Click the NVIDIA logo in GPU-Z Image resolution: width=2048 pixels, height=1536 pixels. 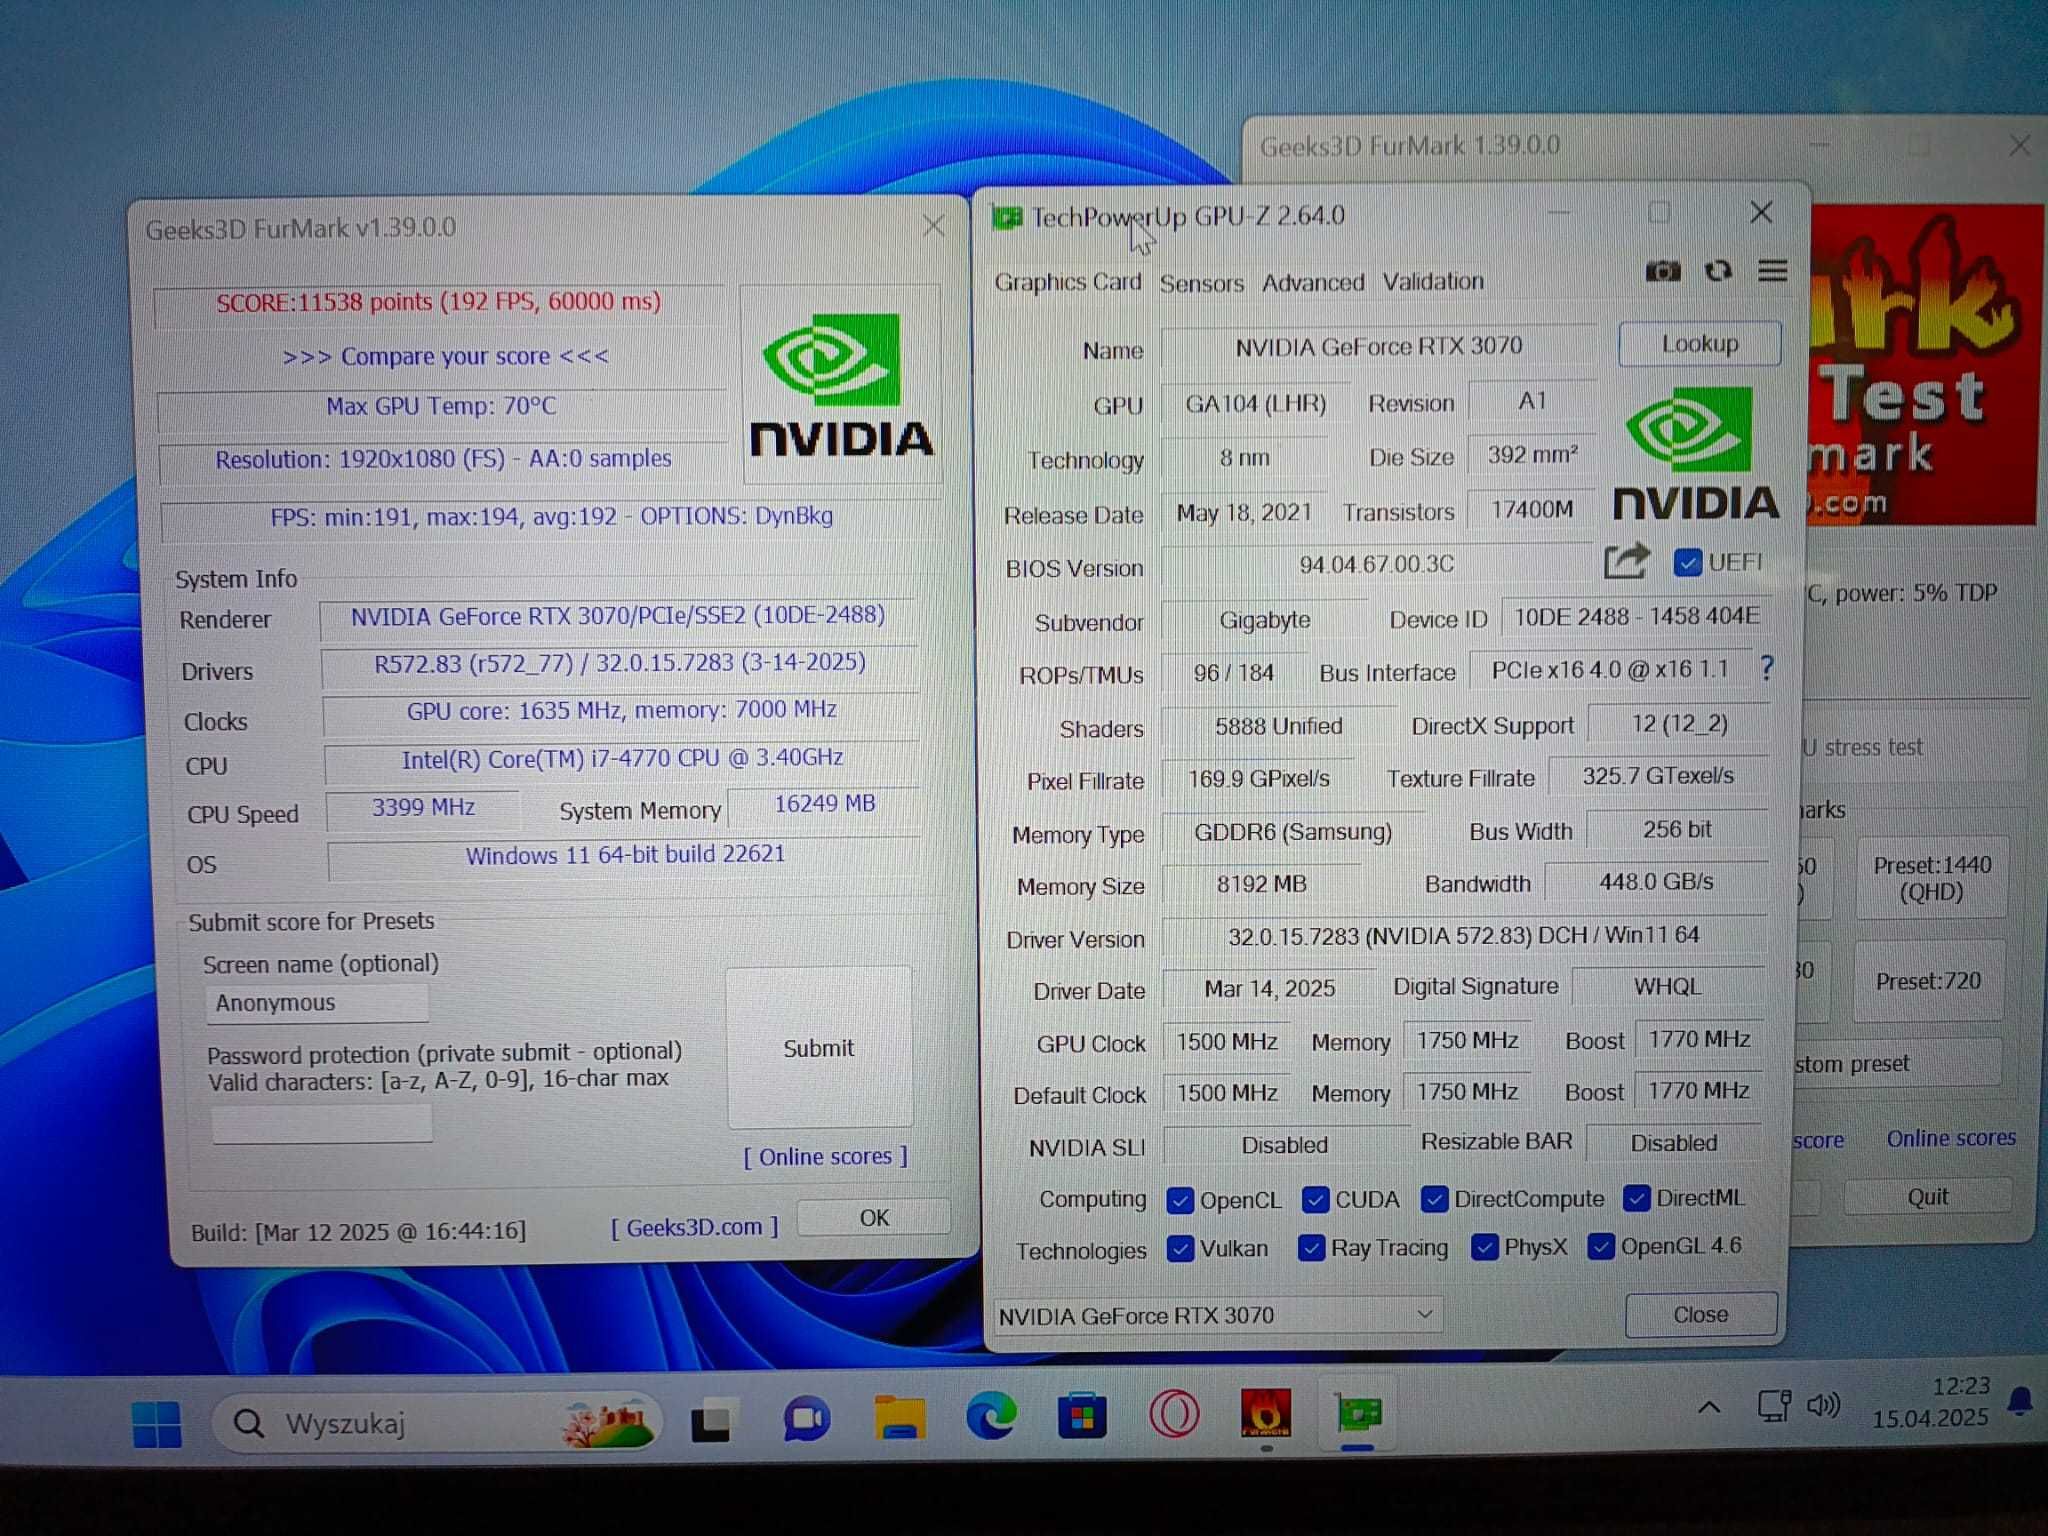[x=1696, y=454]
